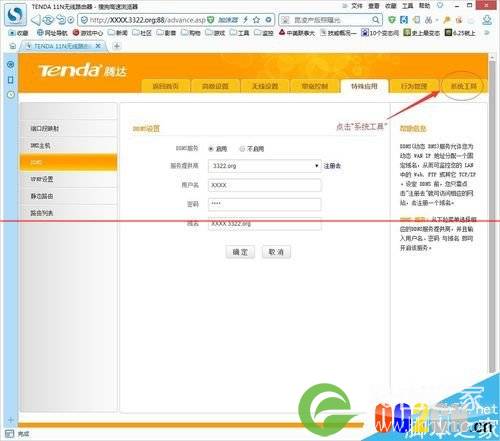The height and width of the screenshot is (441, 500).
Task: Click the favorites star bookmark bar item
Action: click(x=18, y=33)
